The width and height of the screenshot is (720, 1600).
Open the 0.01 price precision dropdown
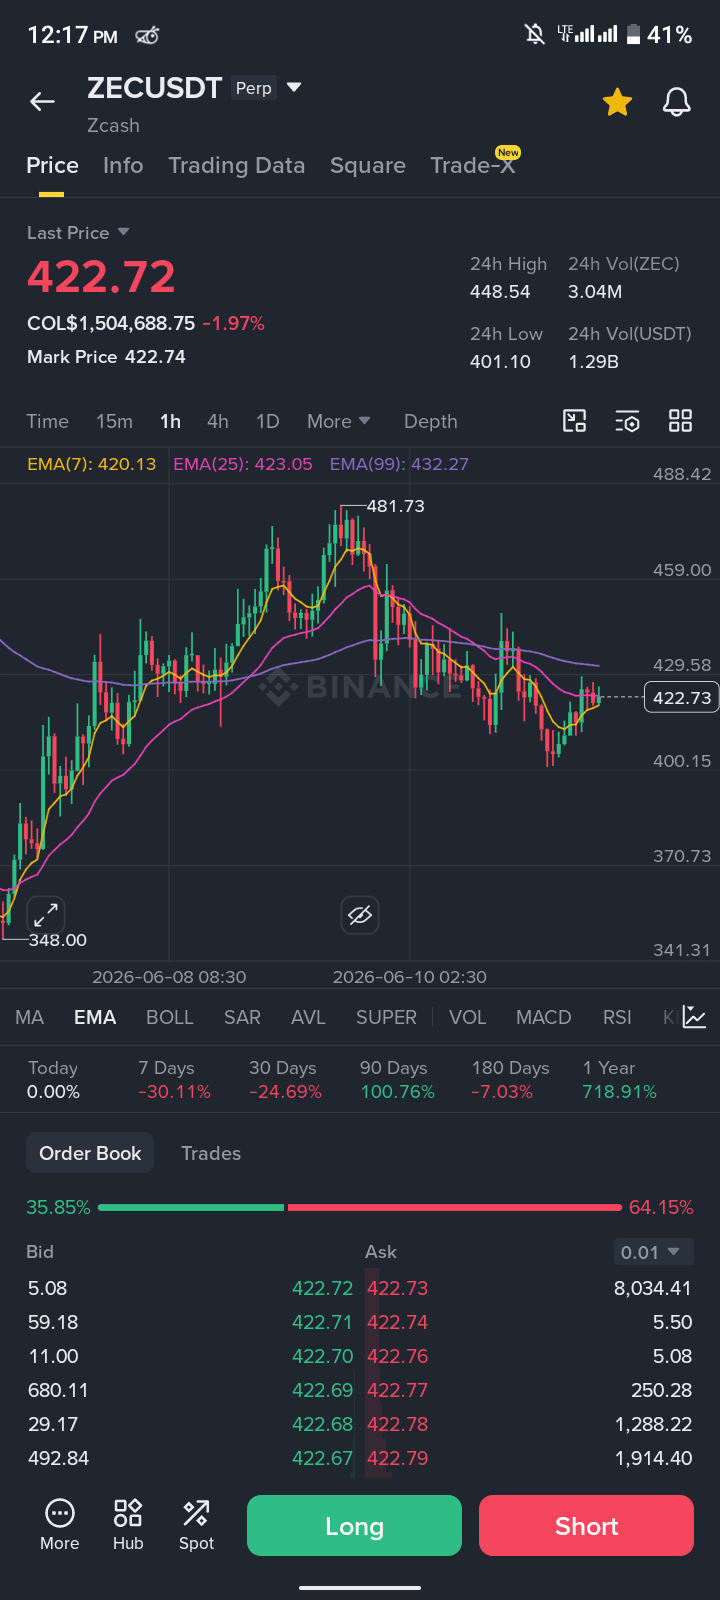[x=653, y=1252]
